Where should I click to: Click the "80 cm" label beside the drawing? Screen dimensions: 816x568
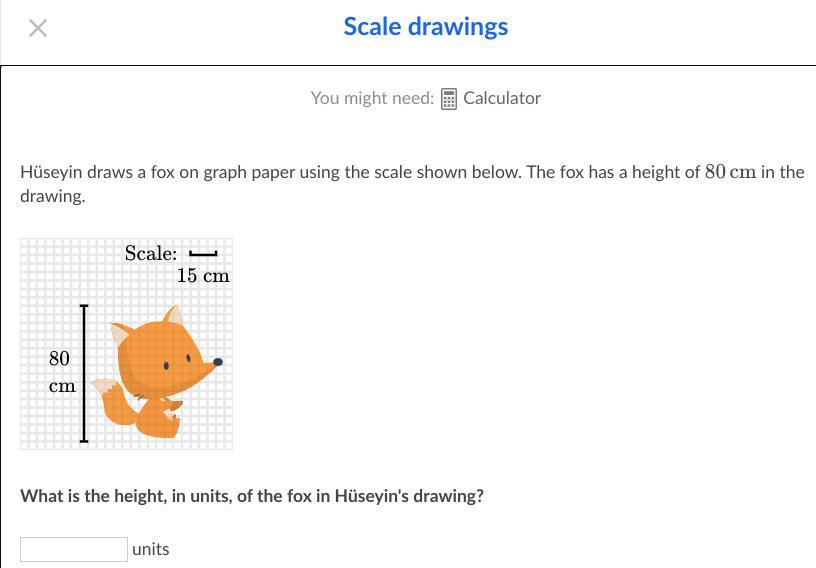60,371
